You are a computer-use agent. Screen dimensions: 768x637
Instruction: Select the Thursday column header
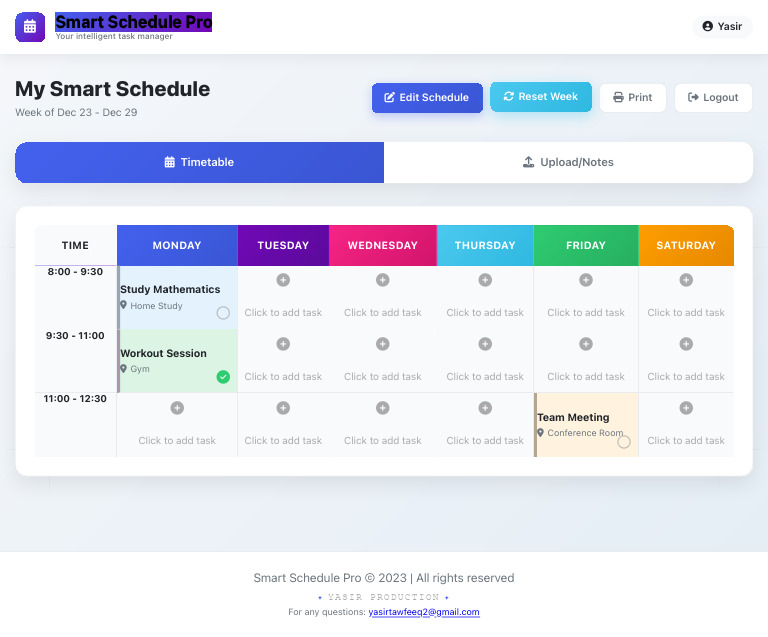485,245
